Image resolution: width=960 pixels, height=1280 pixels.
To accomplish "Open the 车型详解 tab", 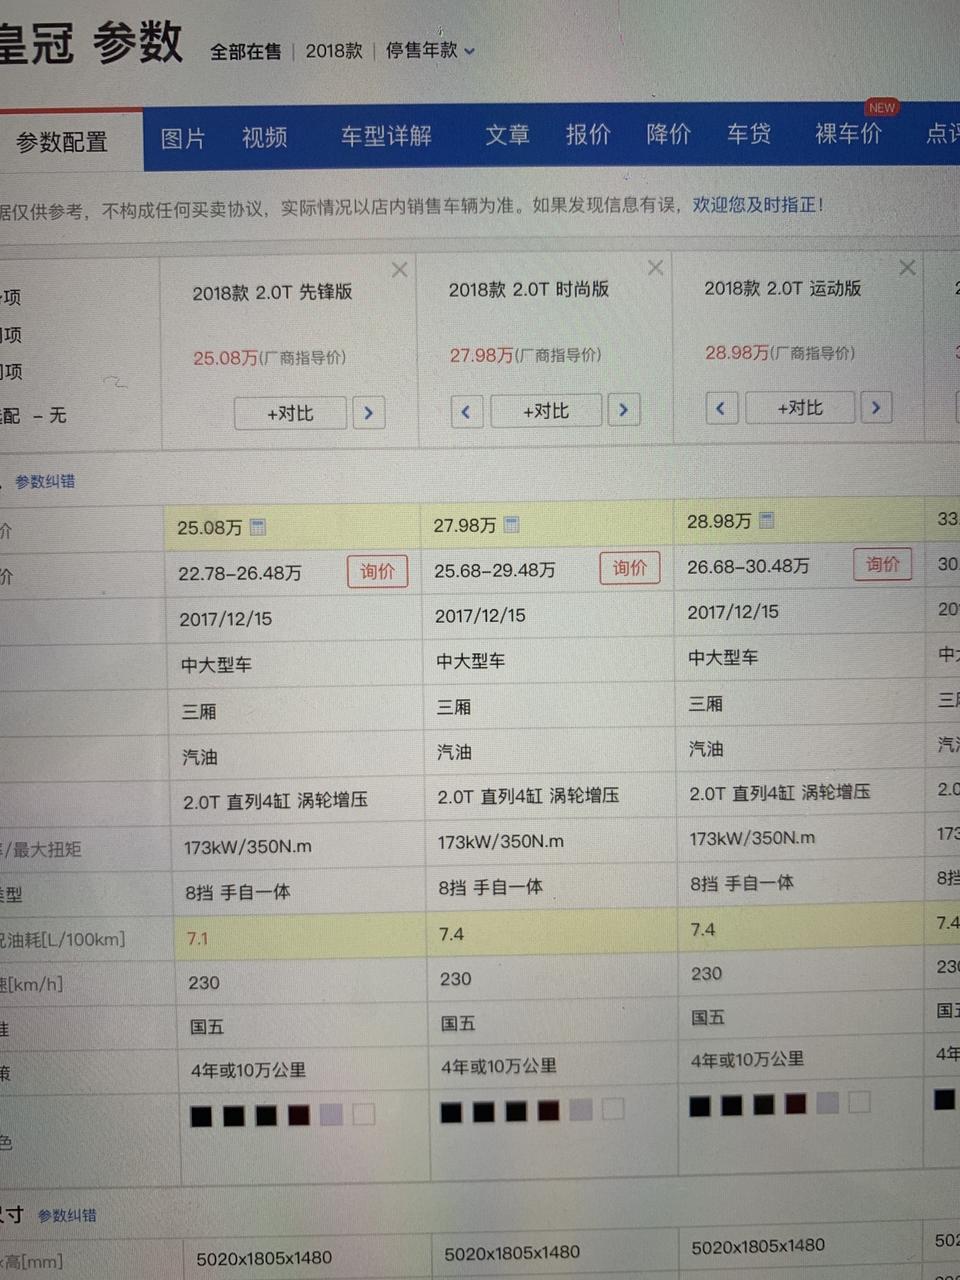I will [386, 136].
